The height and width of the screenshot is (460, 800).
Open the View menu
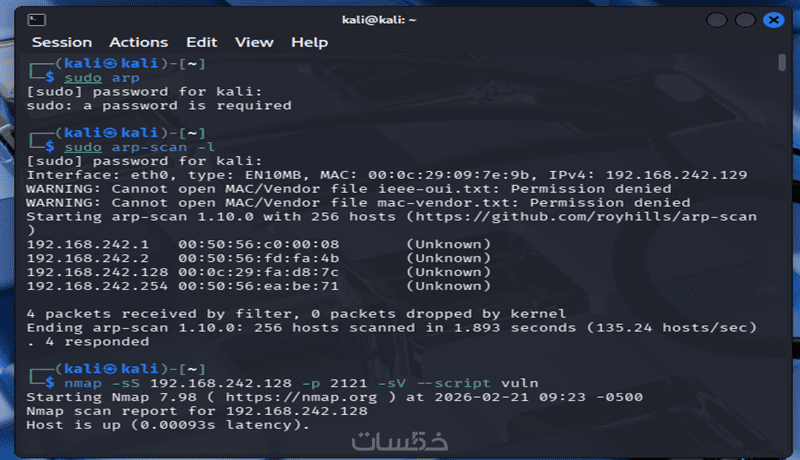pos(254,42)
